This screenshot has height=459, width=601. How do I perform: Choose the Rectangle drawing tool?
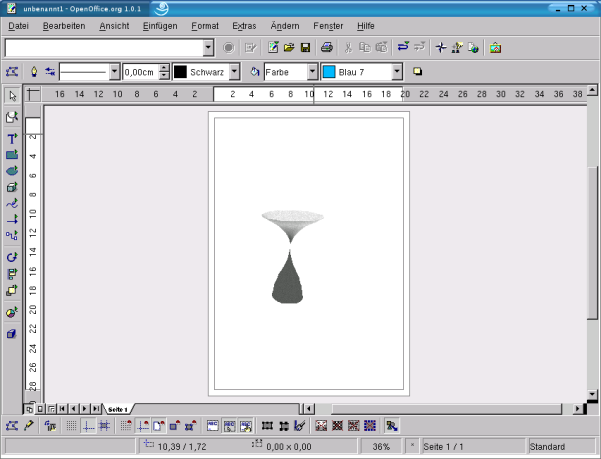point(12,155)
